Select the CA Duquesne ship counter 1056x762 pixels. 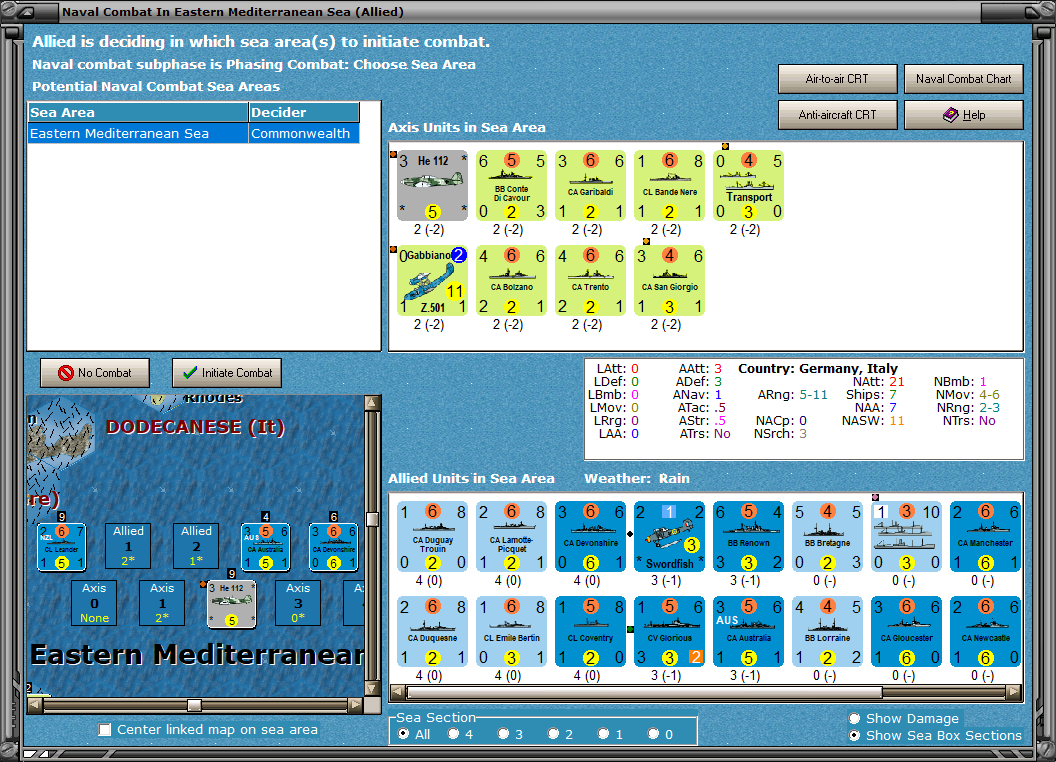pos(432,631)
